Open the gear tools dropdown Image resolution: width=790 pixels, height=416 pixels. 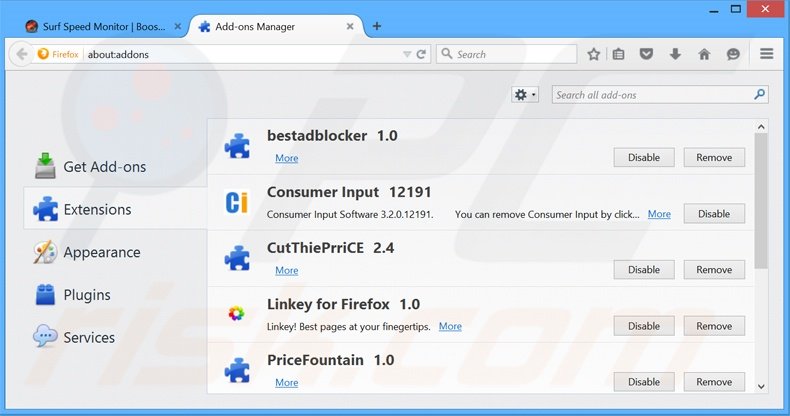point(525,94)
